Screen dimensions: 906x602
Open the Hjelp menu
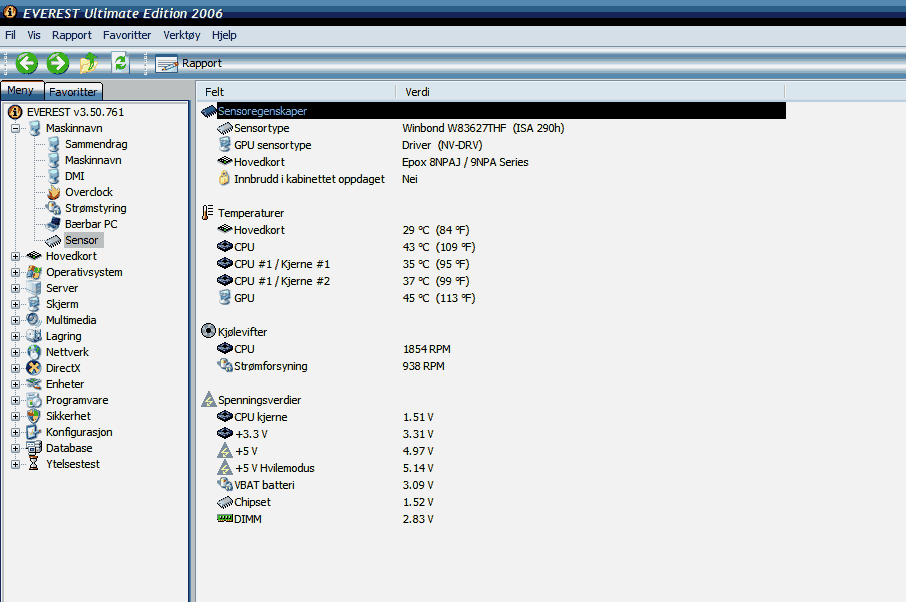click(x=224, y=35)
